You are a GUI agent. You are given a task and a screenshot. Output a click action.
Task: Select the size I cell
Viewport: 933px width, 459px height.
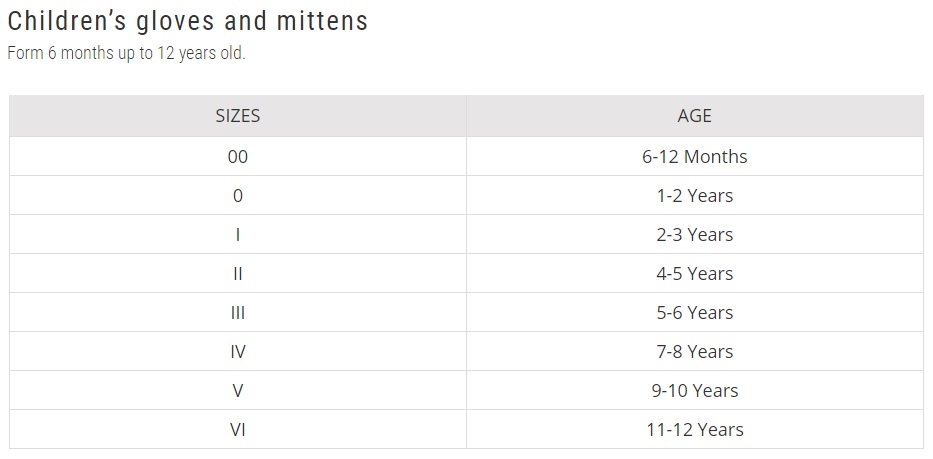click(x=237, y=235)
